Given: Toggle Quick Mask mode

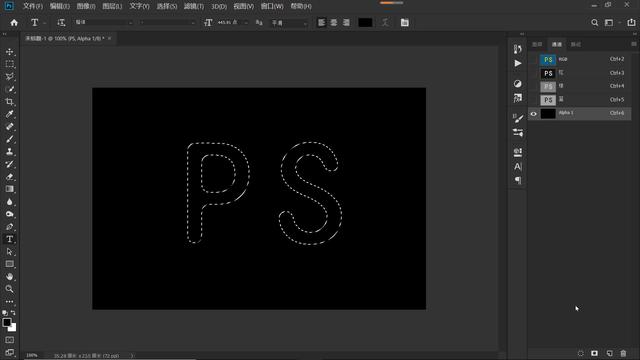Looking at the screenshot, I should pos(9,340).
